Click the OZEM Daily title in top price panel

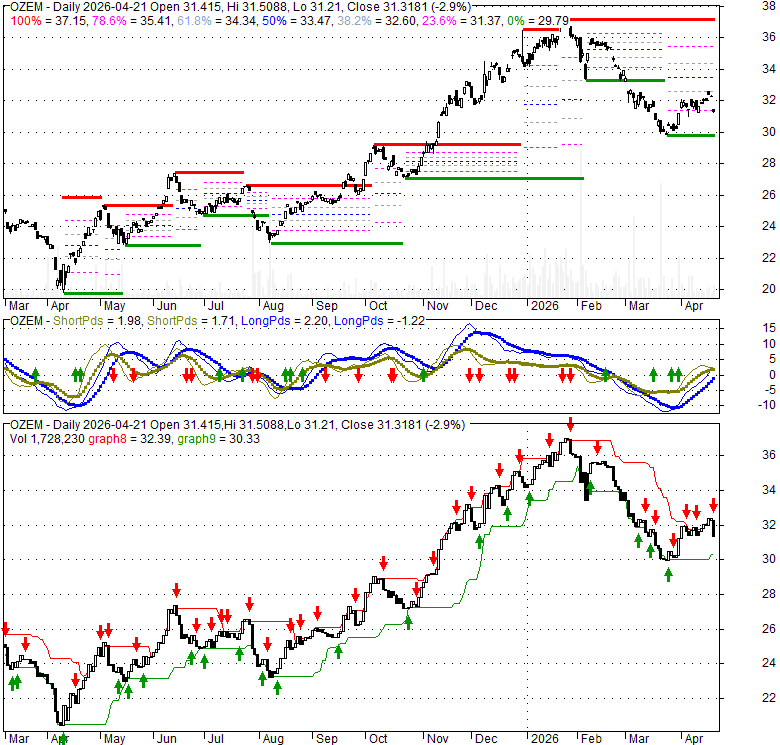point(240,7)
